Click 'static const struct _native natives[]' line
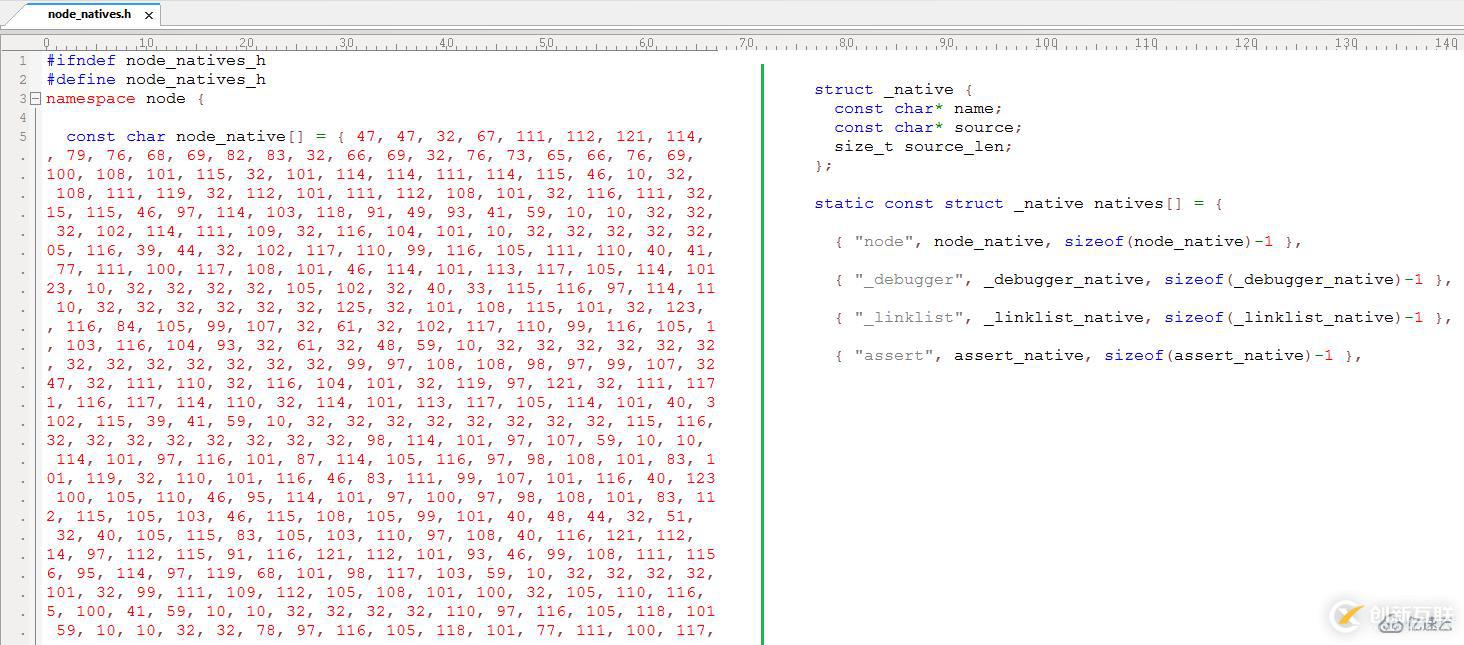Image resolution: width=1464 pixels, height=645 pixels. (1019, 204)
